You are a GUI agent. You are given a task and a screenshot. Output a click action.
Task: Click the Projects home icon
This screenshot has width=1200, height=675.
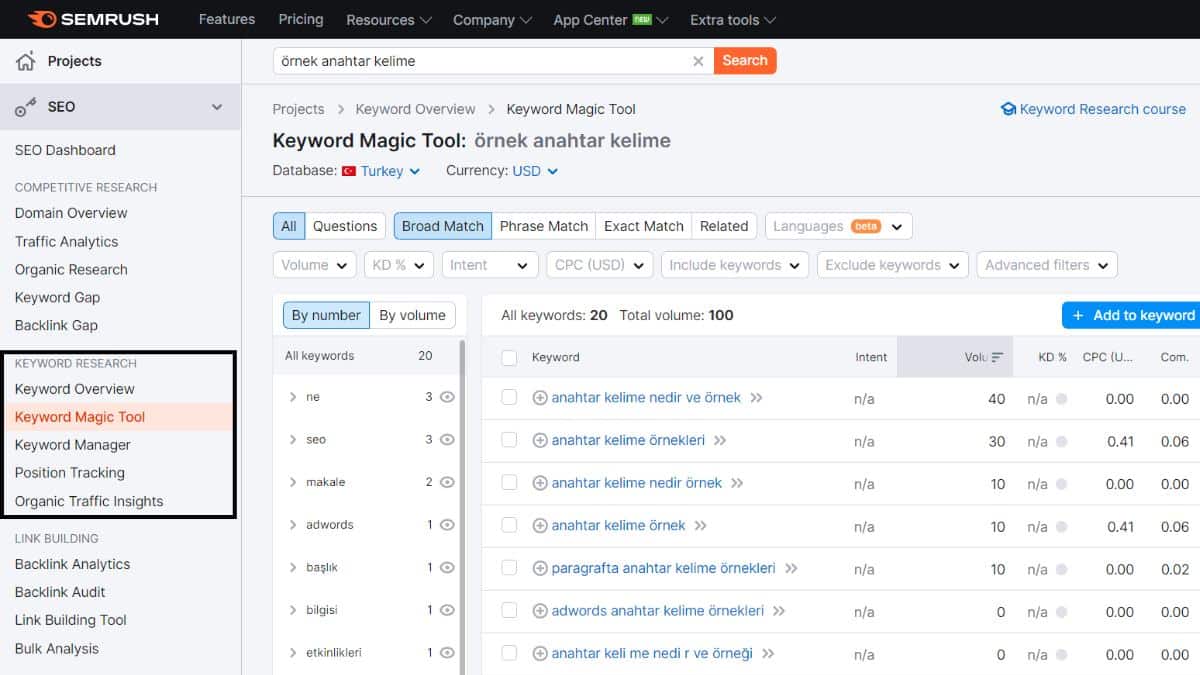26,61
